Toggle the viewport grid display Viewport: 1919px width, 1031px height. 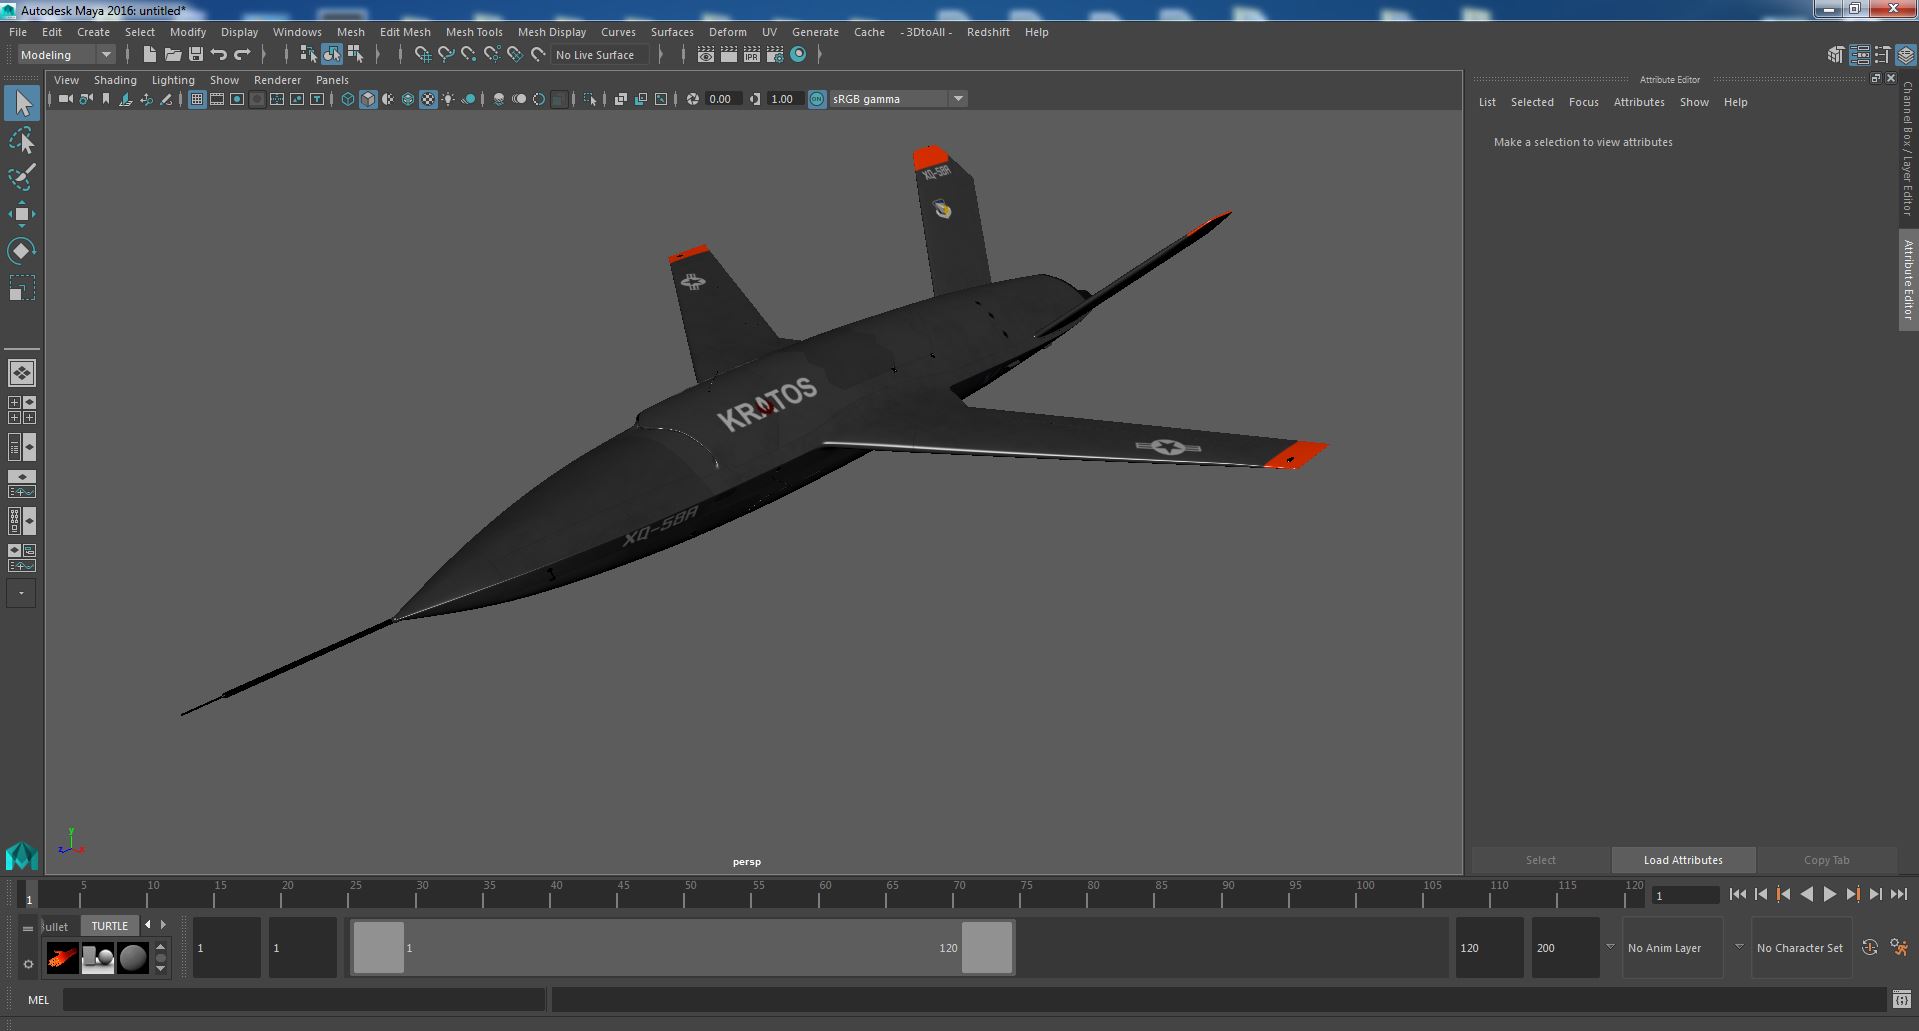(197, 99)
